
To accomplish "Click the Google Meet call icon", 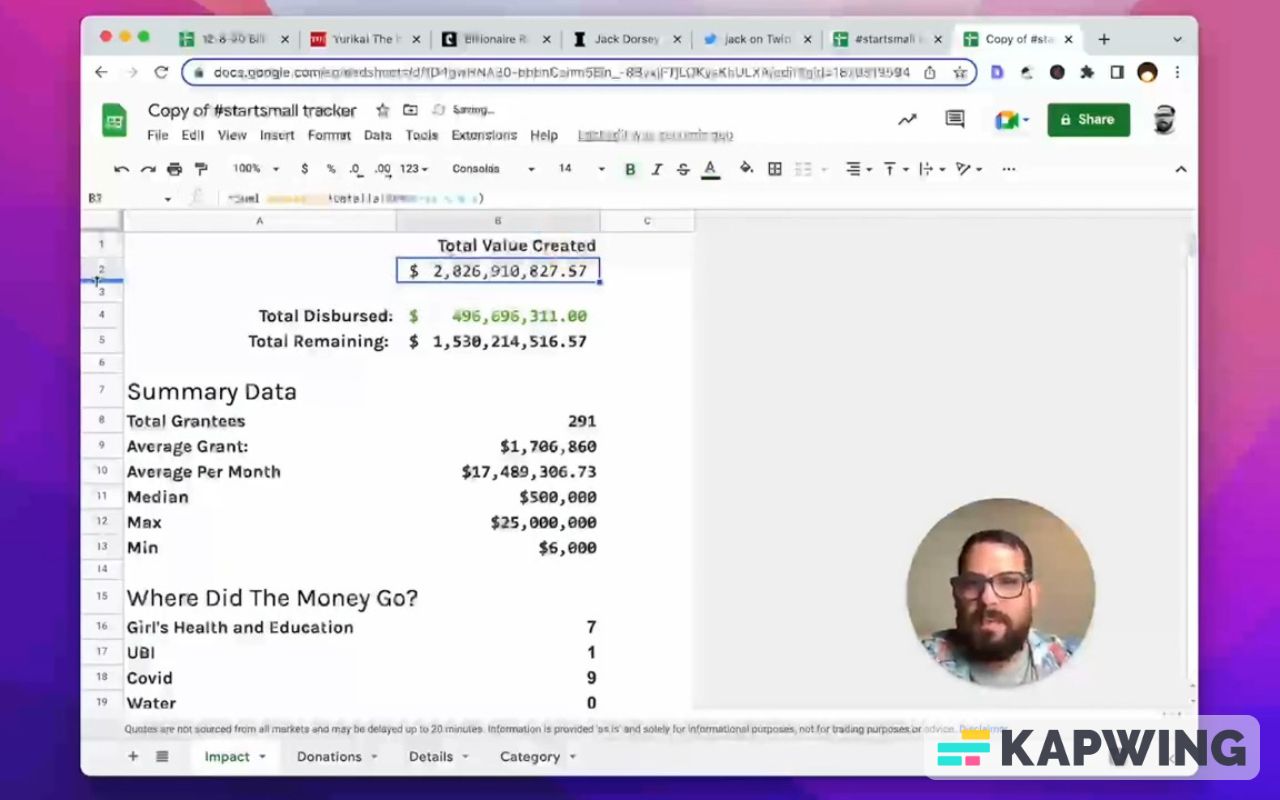I will point(1011,120).
